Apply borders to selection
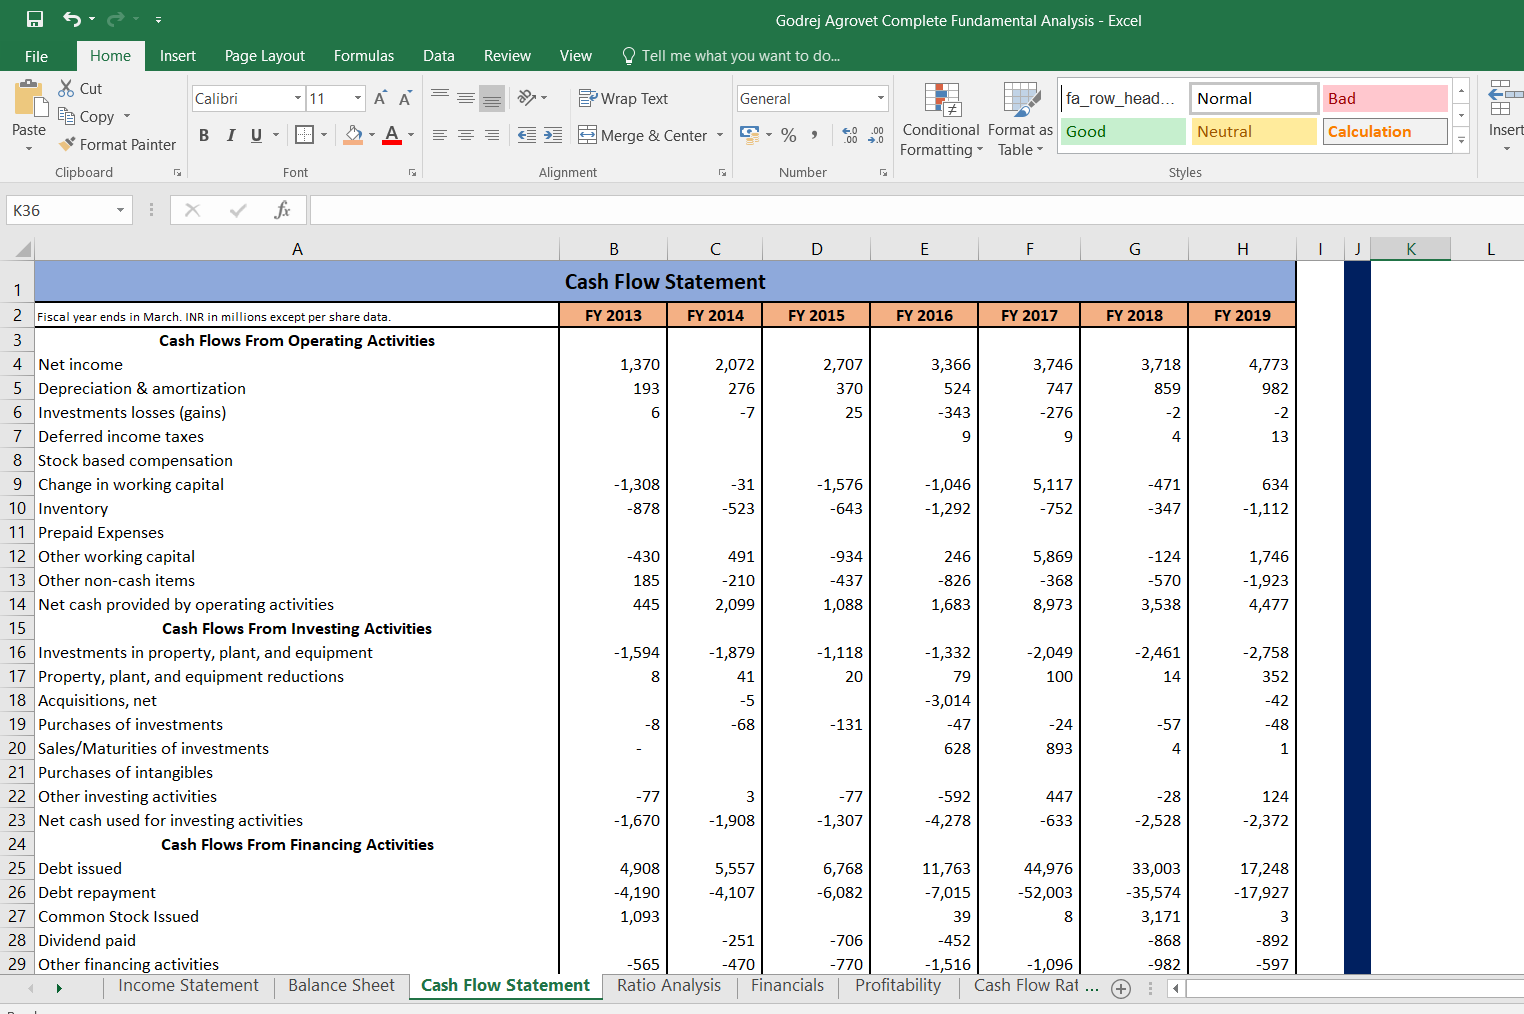The width and height of the screenshot is (1524, 1014). click(305, 134)
